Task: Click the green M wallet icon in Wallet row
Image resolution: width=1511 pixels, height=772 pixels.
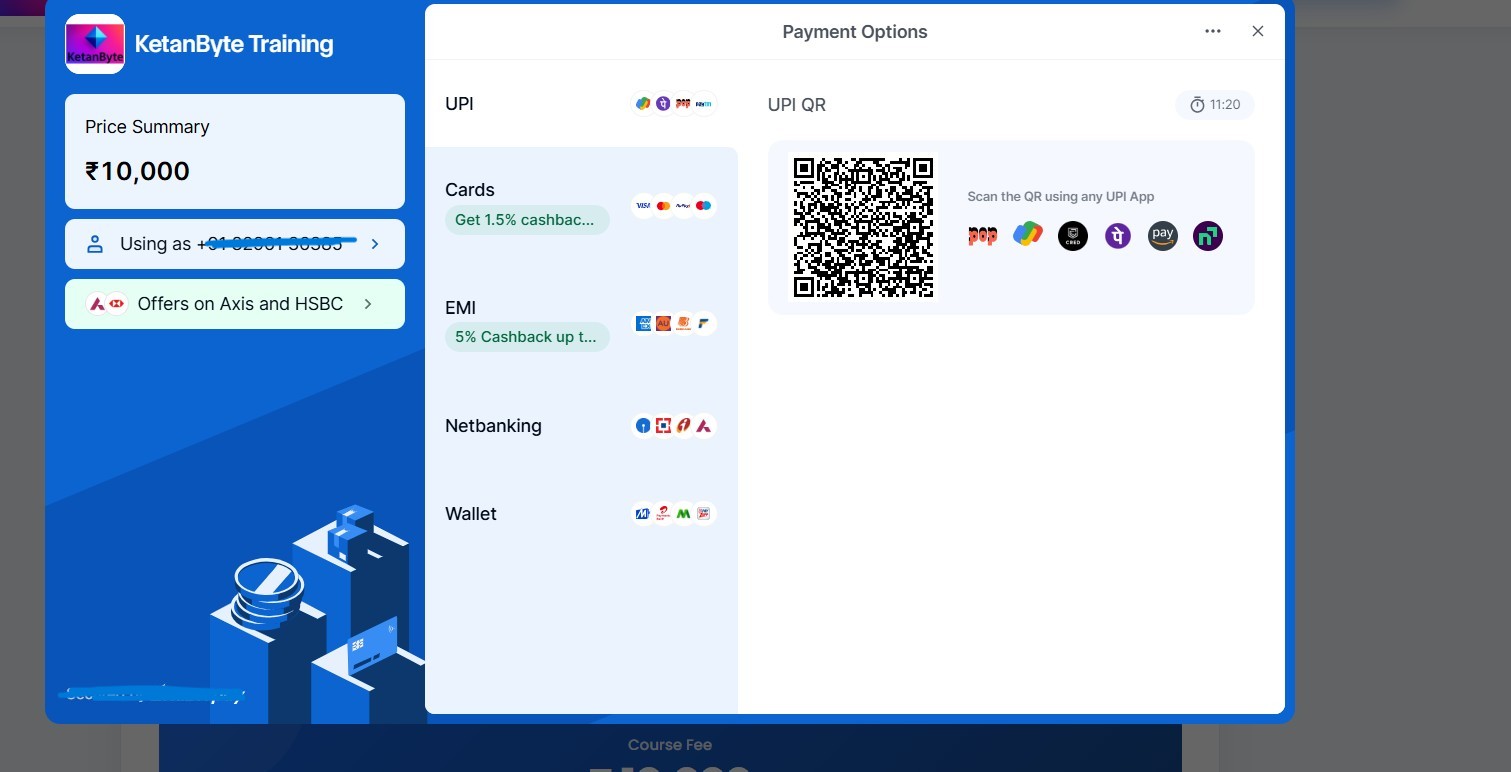Action: 683,514
